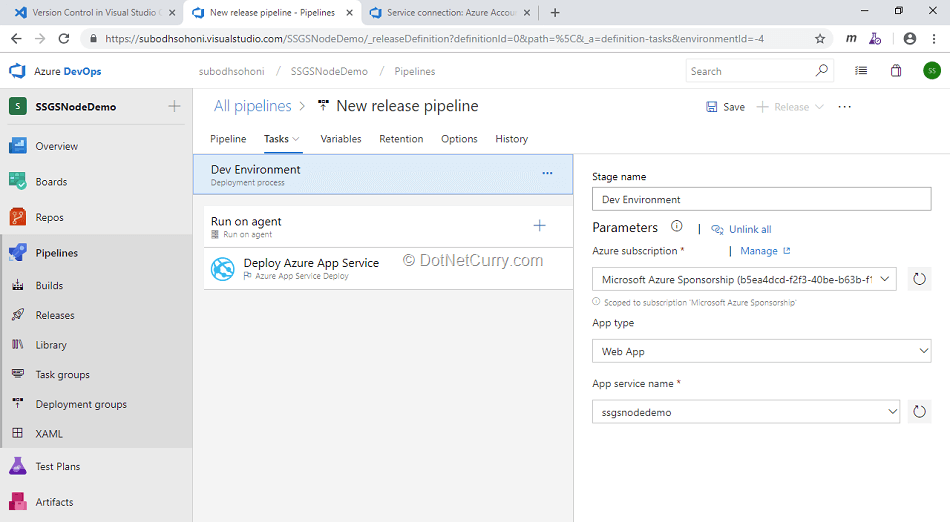Screen dimensions: 950x522
Task: Expand the Tasks tab chevron
Action: (x=296, y=139)
